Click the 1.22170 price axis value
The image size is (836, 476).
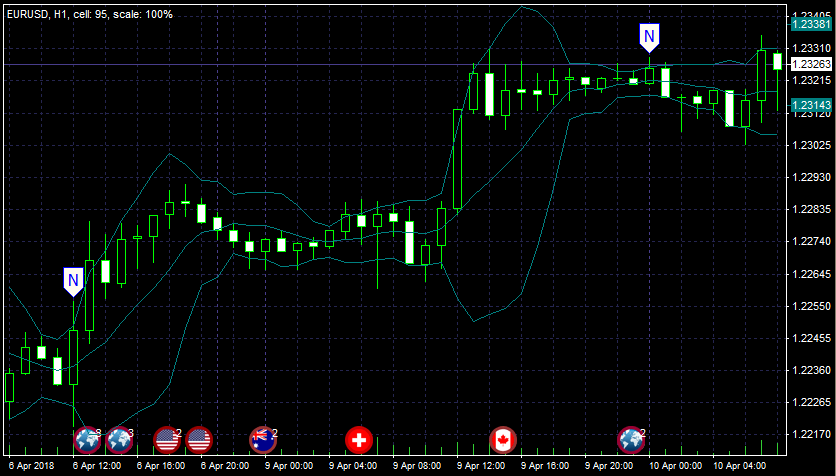pyautogui.click(x=811, y=435)
